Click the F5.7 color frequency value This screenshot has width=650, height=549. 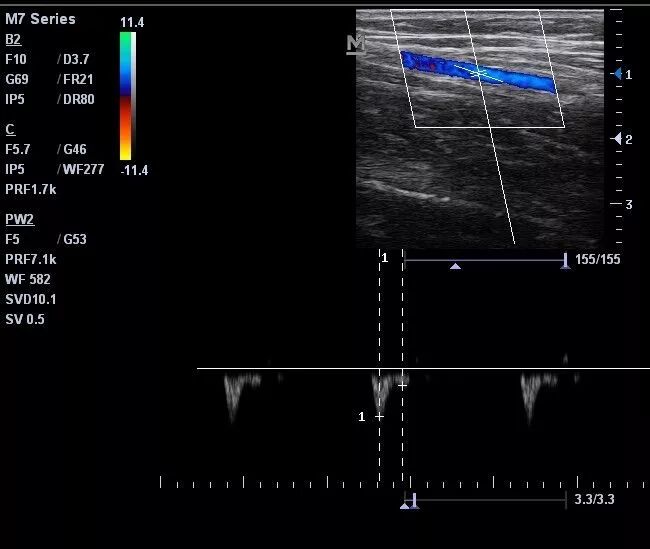click(x=17, y=149)
